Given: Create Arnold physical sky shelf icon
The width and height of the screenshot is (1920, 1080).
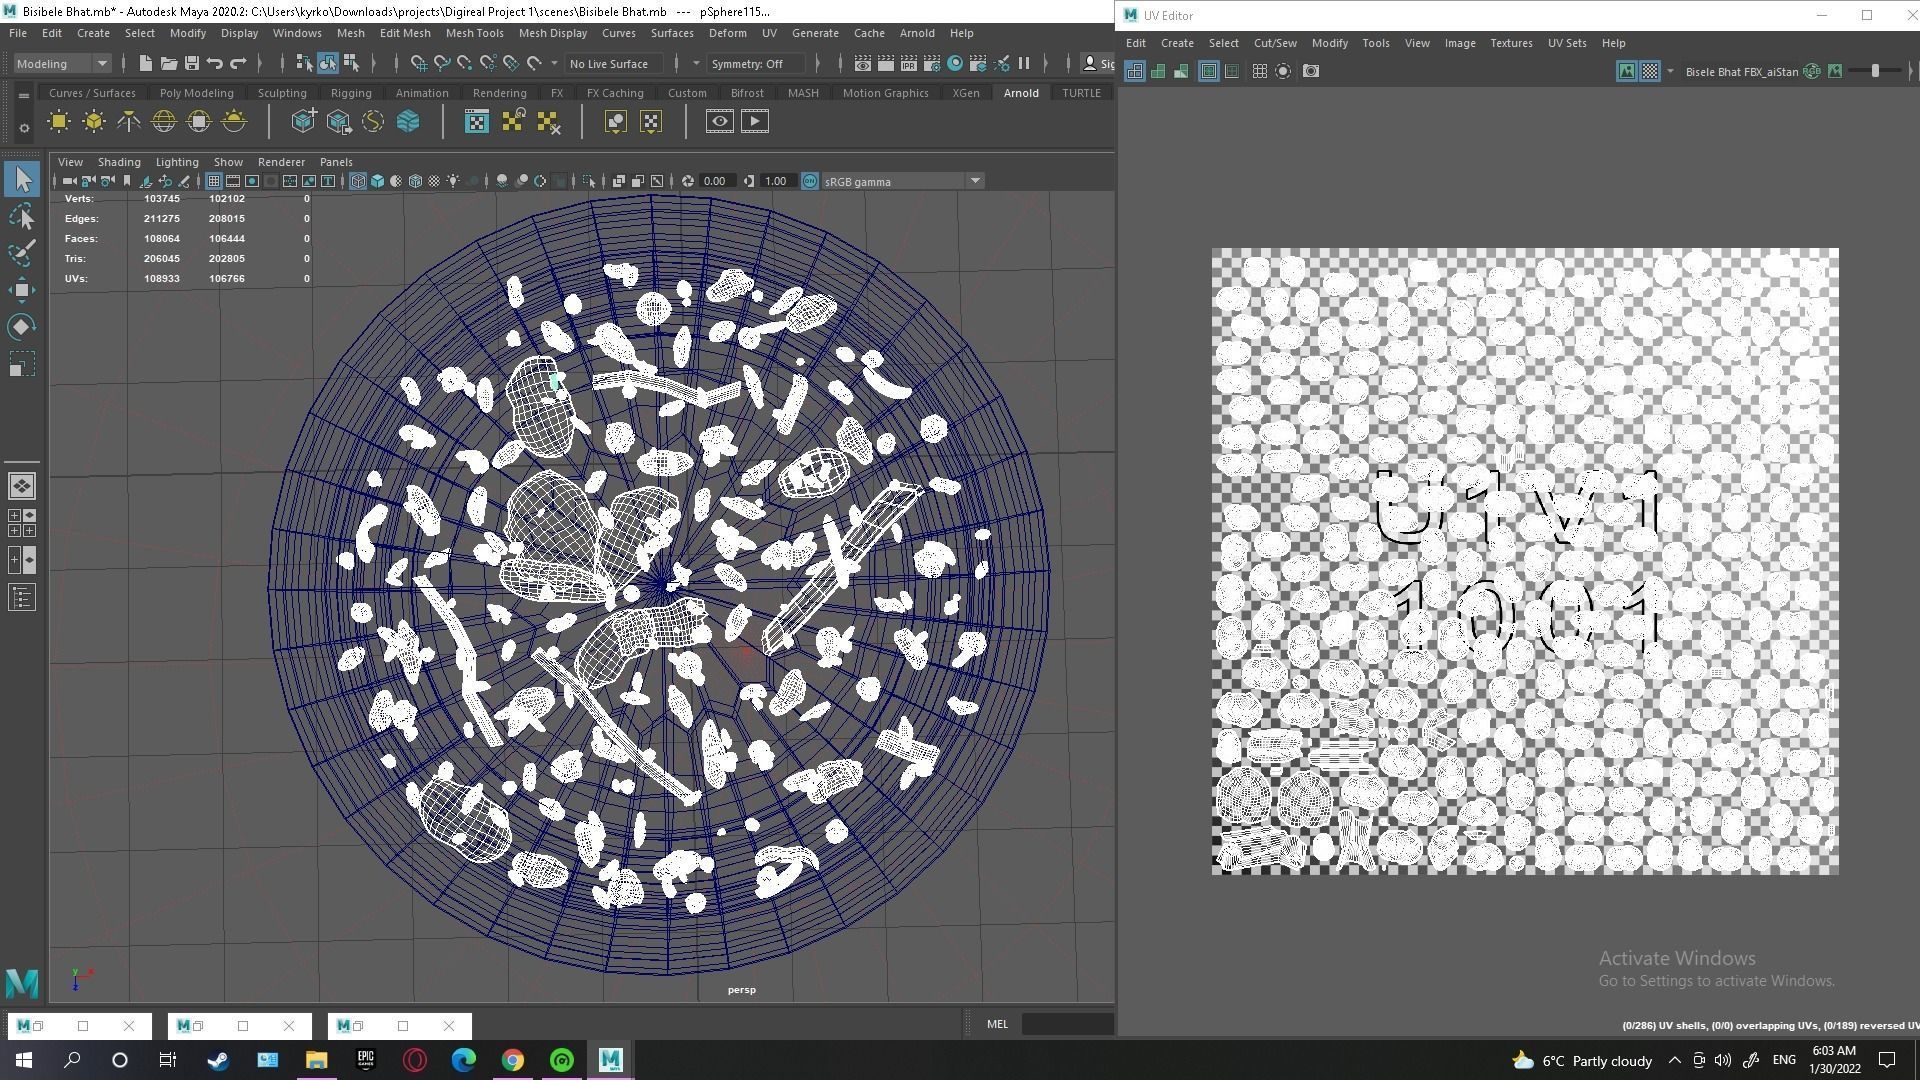Looking at the screenshot, I should pyautogui.click(x=234, y=122).
